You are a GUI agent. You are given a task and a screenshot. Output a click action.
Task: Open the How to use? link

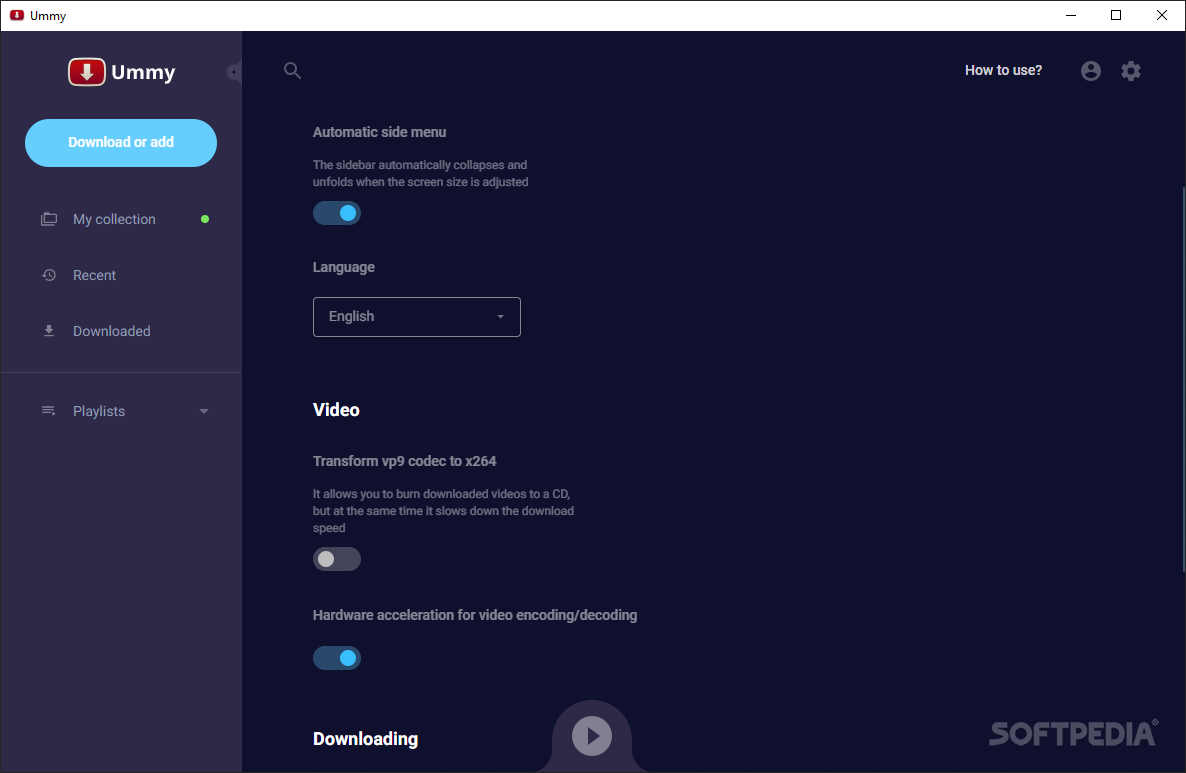(1003, 70)
